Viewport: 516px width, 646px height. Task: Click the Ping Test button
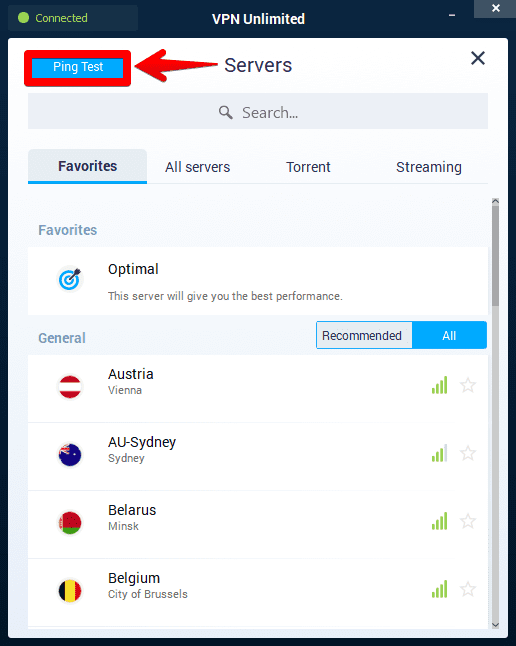(77, 68)
